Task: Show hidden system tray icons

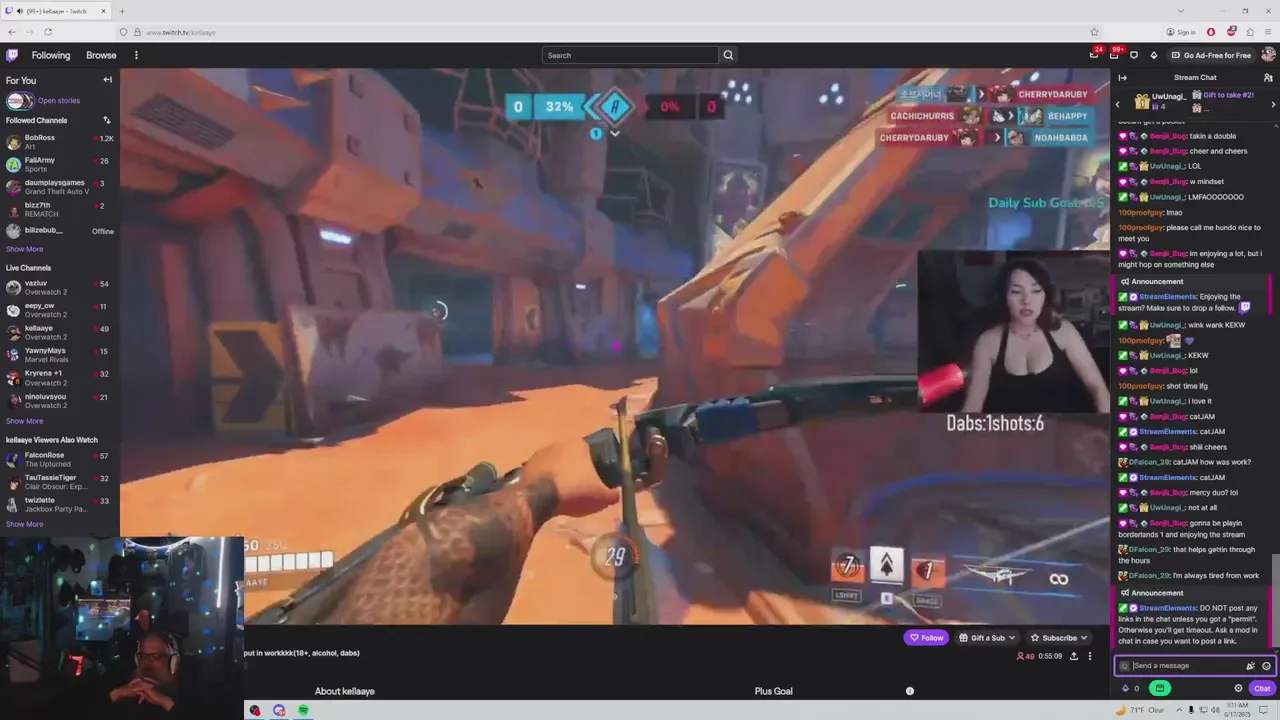Action: pos(1177,710)
